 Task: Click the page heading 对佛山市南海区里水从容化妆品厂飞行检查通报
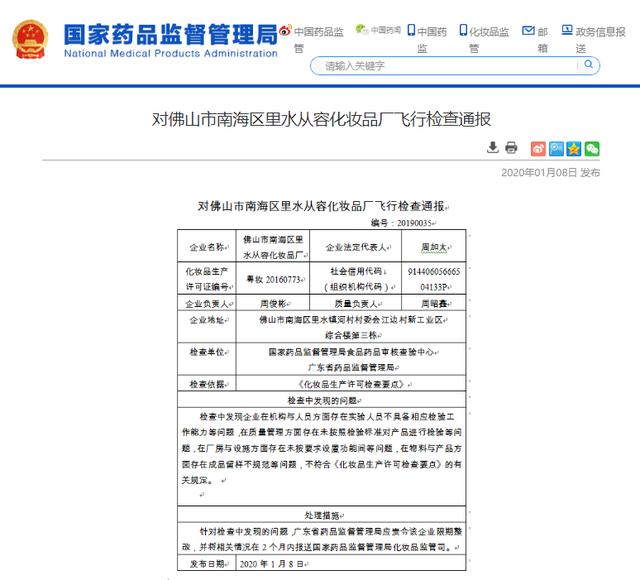(322, 119)
